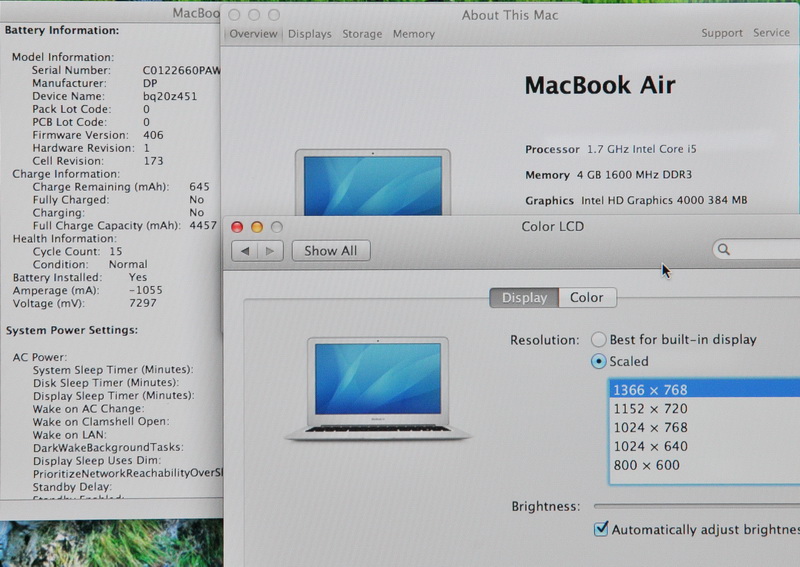Click the laptop display preview in Color LCD pane

coord(378,389)
